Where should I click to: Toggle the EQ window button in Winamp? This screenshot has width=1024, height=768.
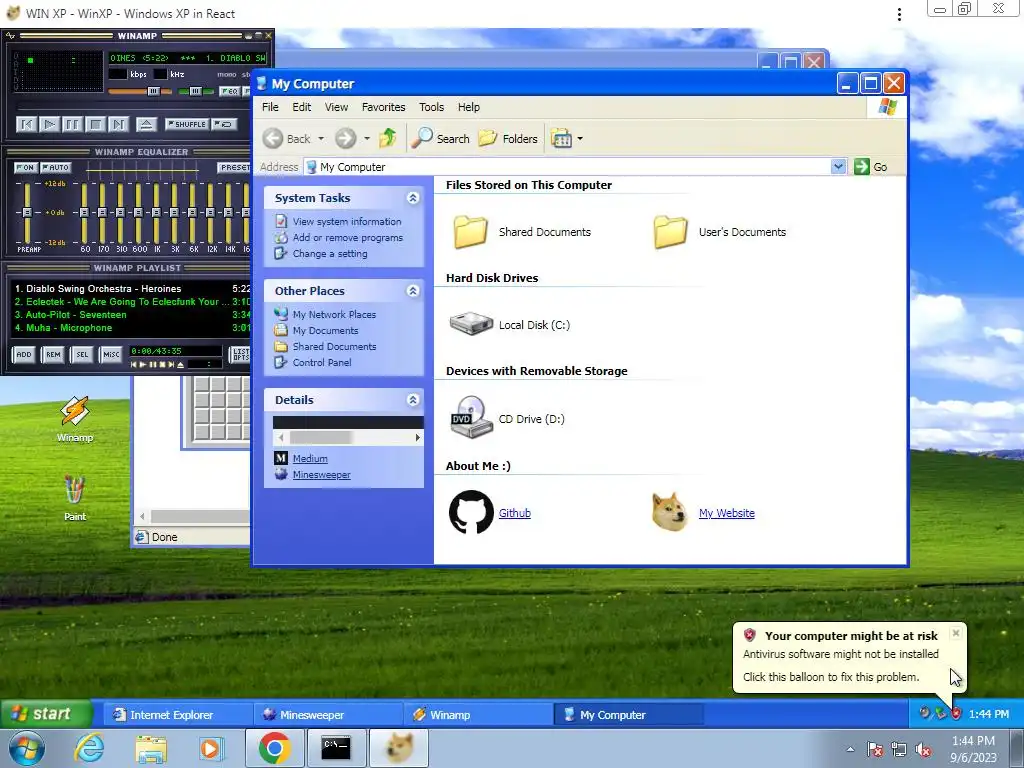tap(229, 91)
